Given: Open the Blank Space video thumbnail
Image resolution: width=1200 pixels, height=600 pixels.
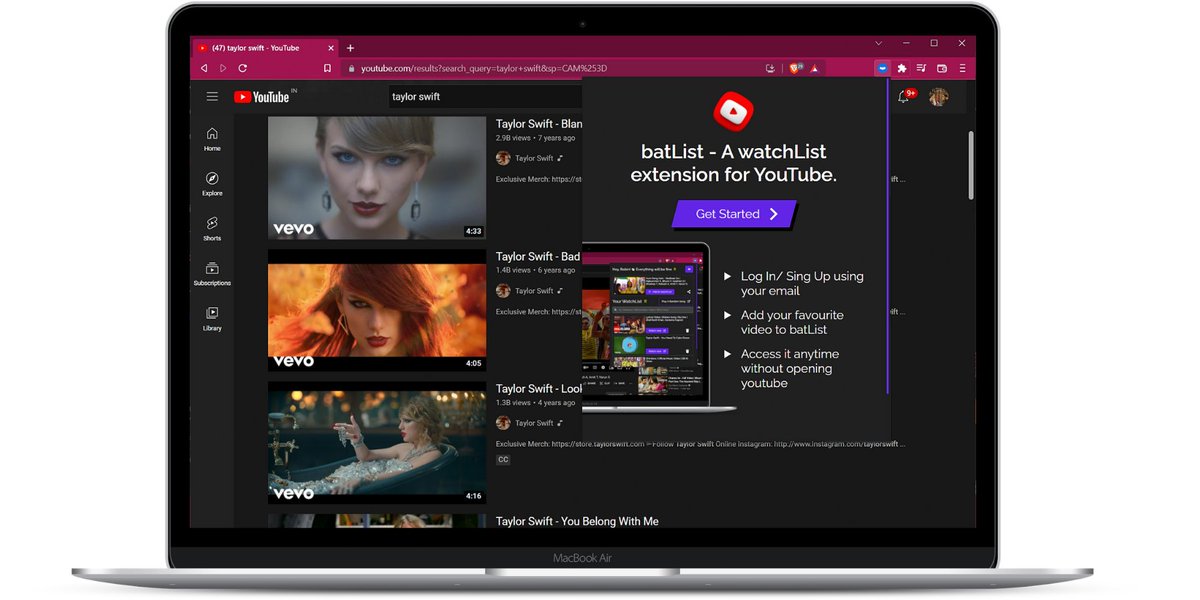Looking at the screenshot, I should (377, 178).
